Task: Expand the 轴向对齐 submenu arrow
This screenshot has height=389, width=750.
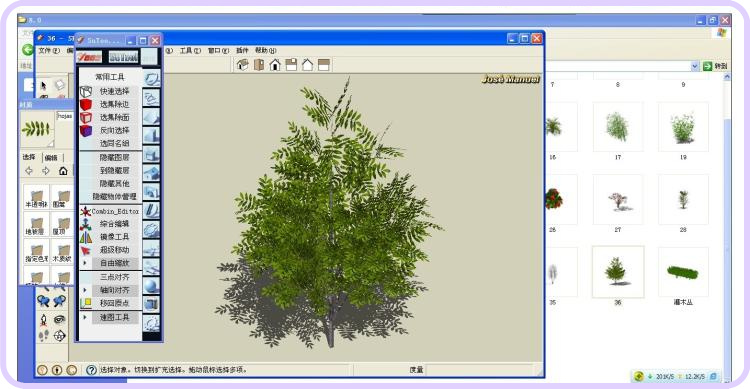Action: pyautogui.click(x=85, y=290)
